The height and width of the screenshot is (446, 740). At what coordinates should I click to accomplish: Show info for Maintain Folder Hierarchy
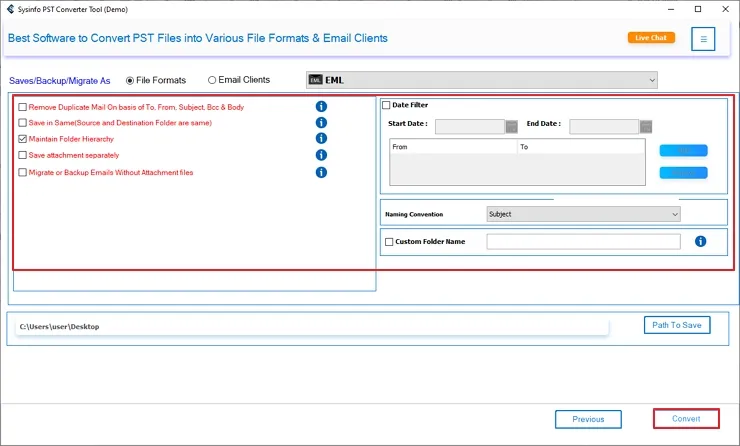tap(321, 138)
